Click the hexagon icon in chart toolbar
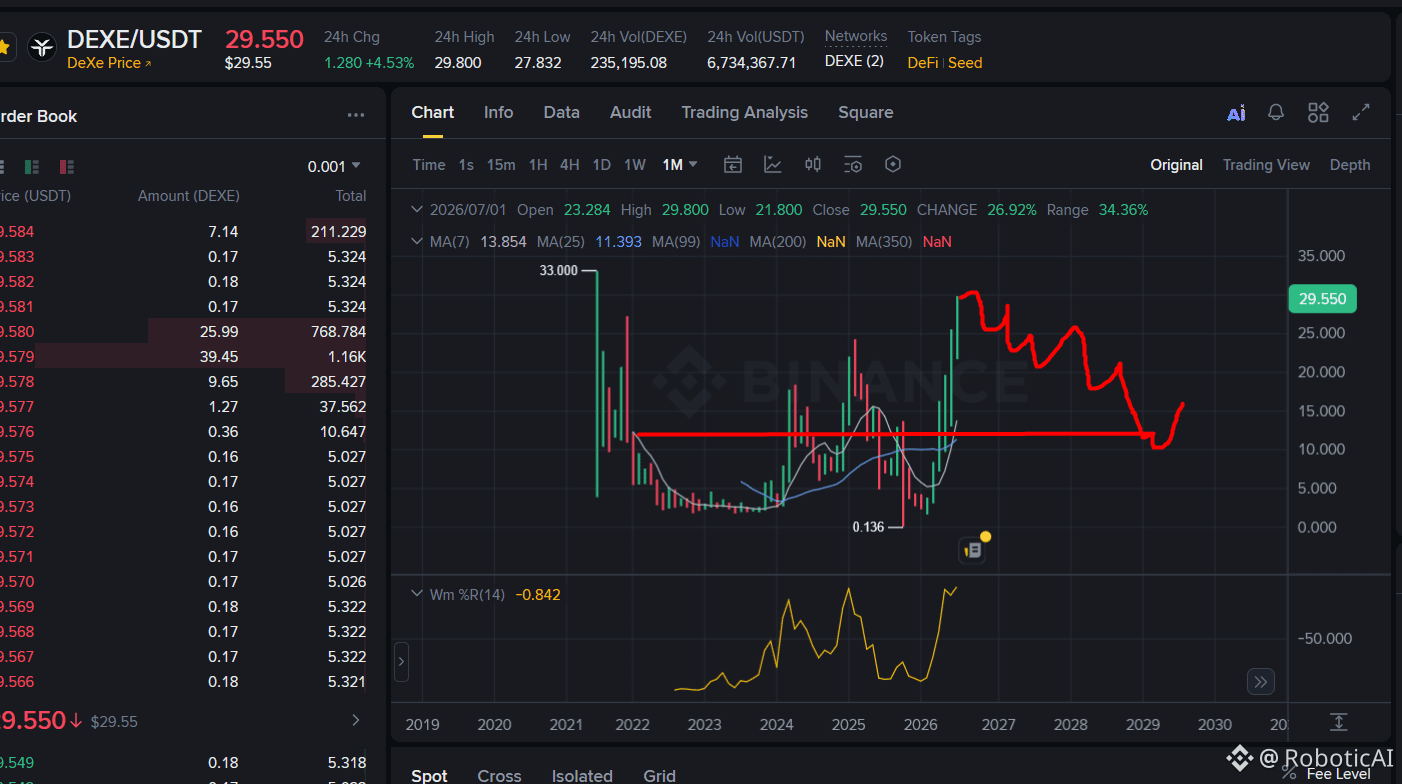The width and height of the screenshot is (1402, 784). point(893,165)
